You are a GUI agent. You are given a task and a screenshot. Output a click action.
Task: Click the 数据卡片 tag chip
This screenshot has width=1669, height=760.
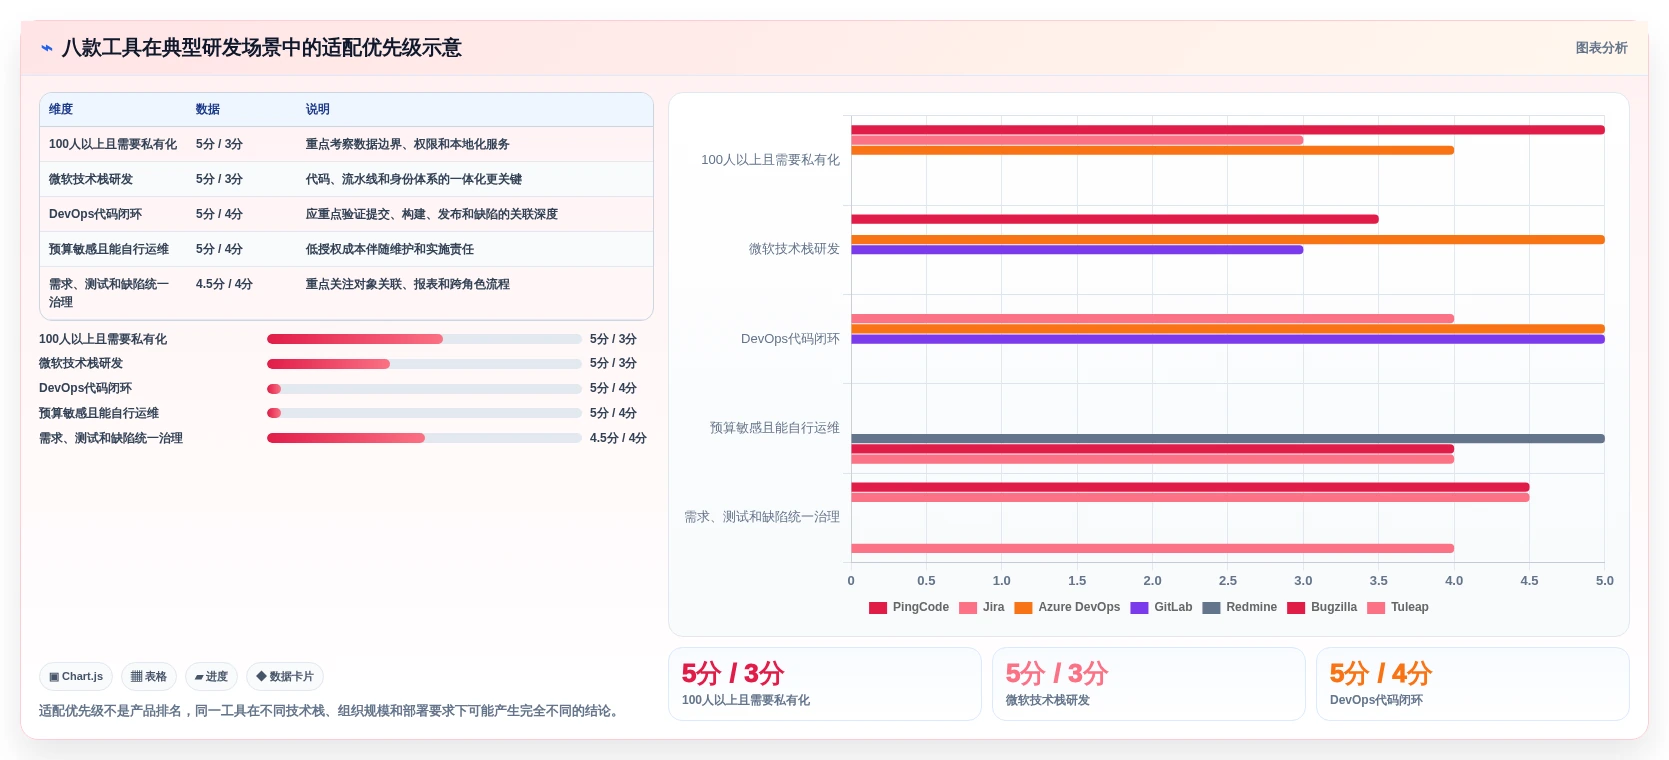pyautogui.click(x=285, y=677)
